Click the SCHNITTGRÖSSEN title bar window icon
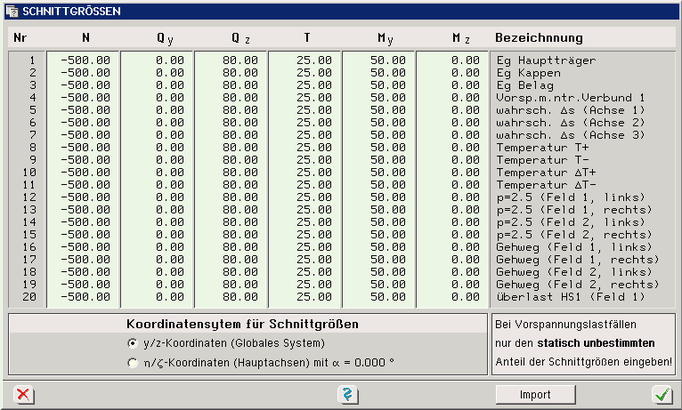682x410 pixels. pos(11,10)
